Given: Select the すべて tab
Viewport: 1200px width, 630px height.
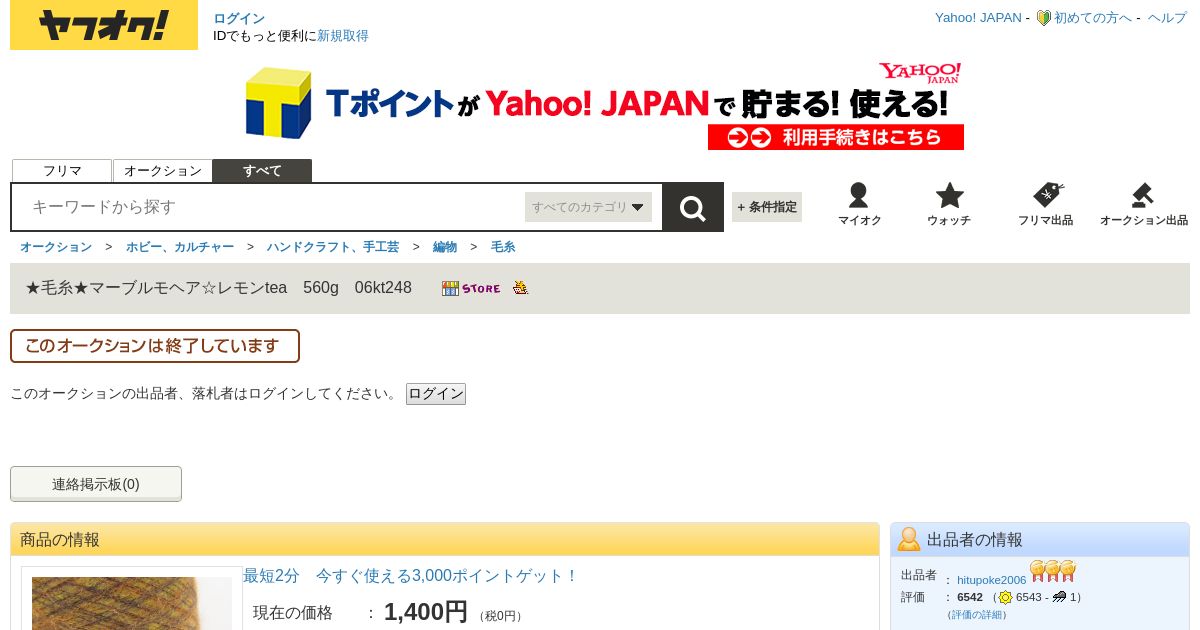Looking at the screenshot, I should click(x=262, y=171).
